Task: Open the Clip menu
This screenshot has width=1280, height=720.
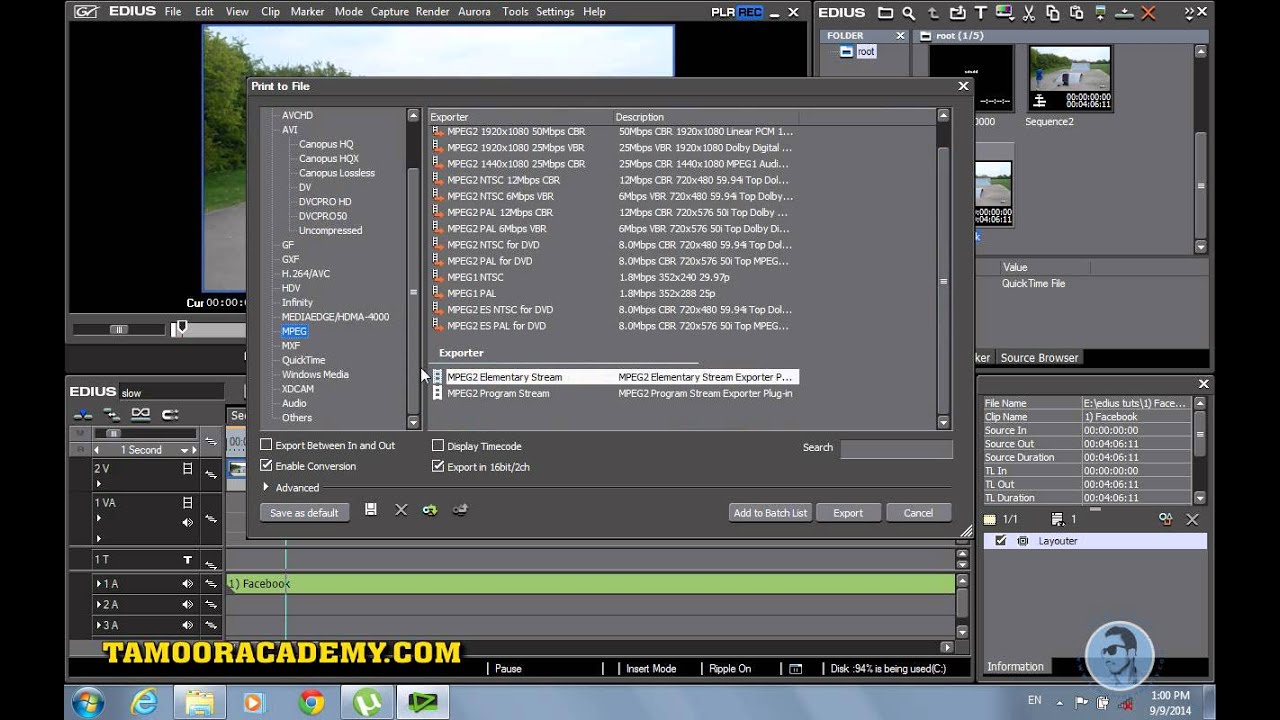Action: [270, 12]
